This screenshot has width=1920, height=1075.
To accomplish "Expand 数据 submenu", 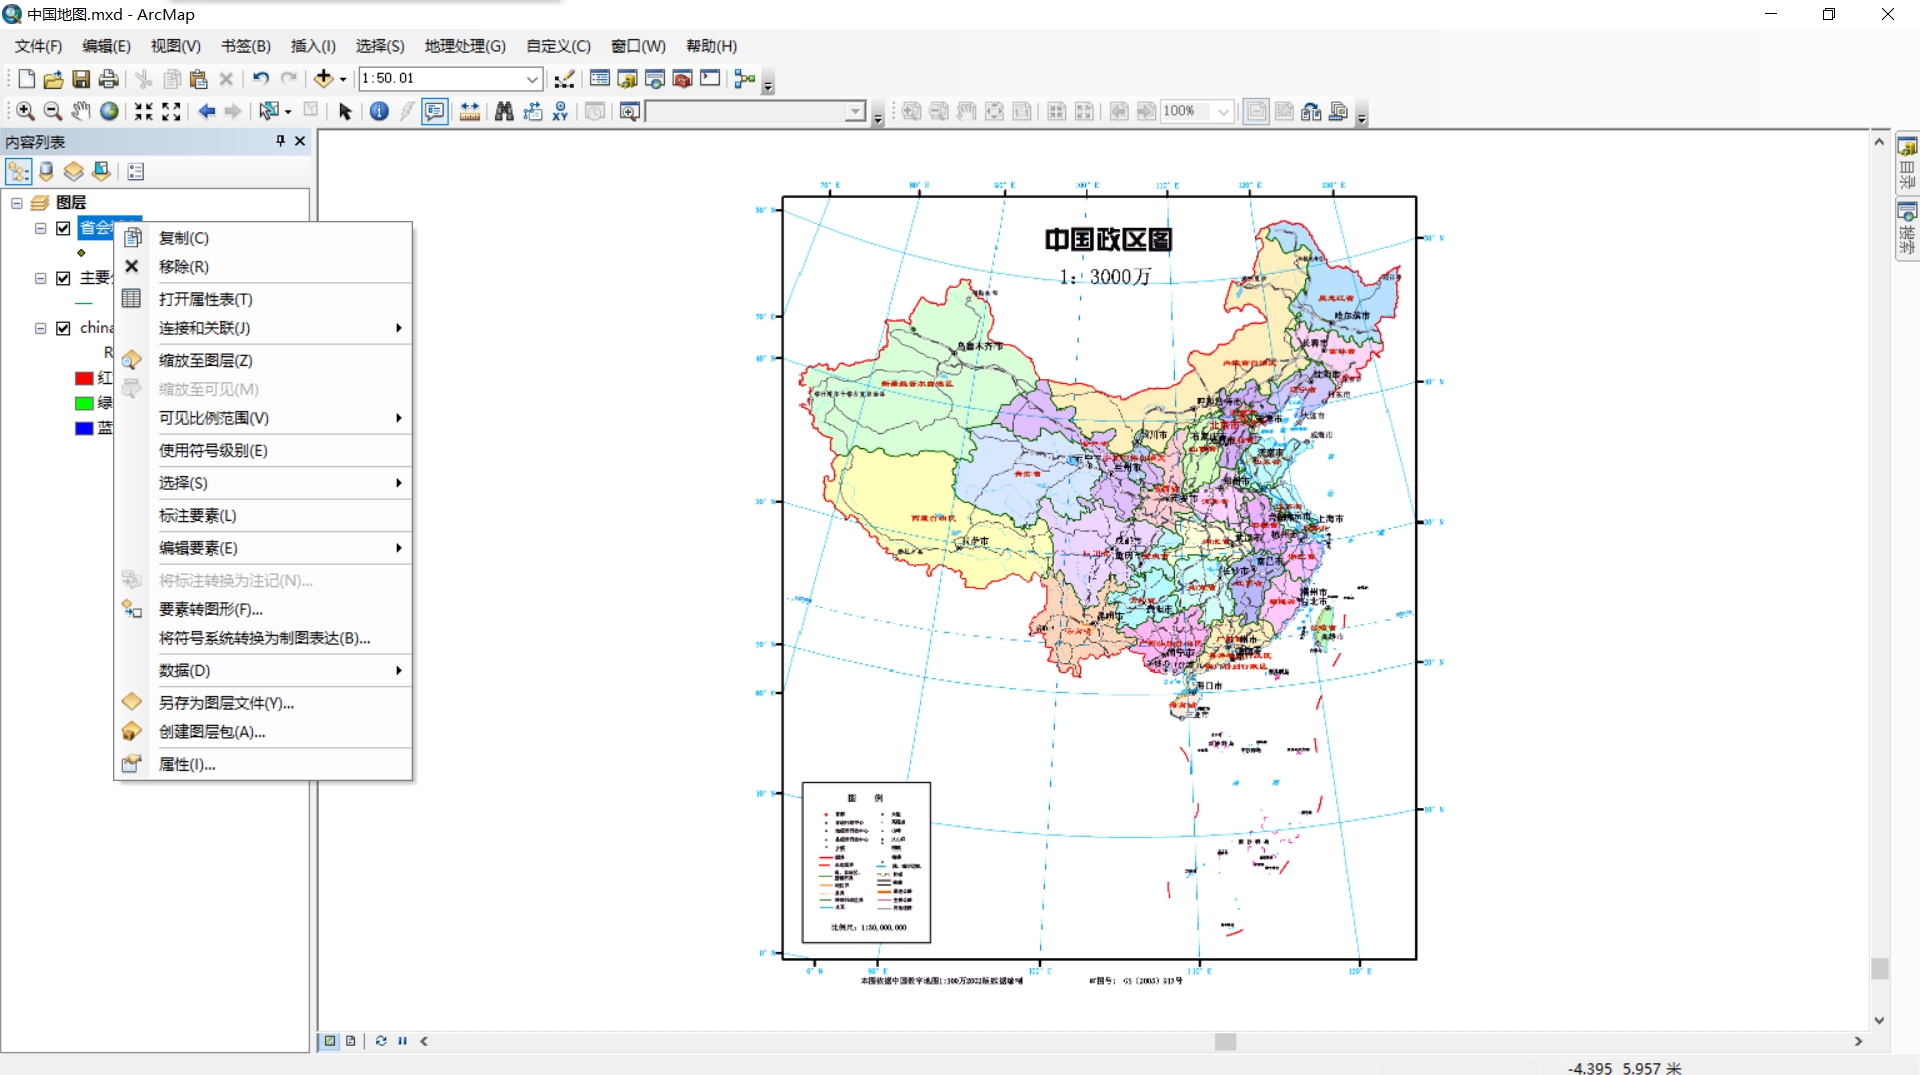I will point(280,670).
